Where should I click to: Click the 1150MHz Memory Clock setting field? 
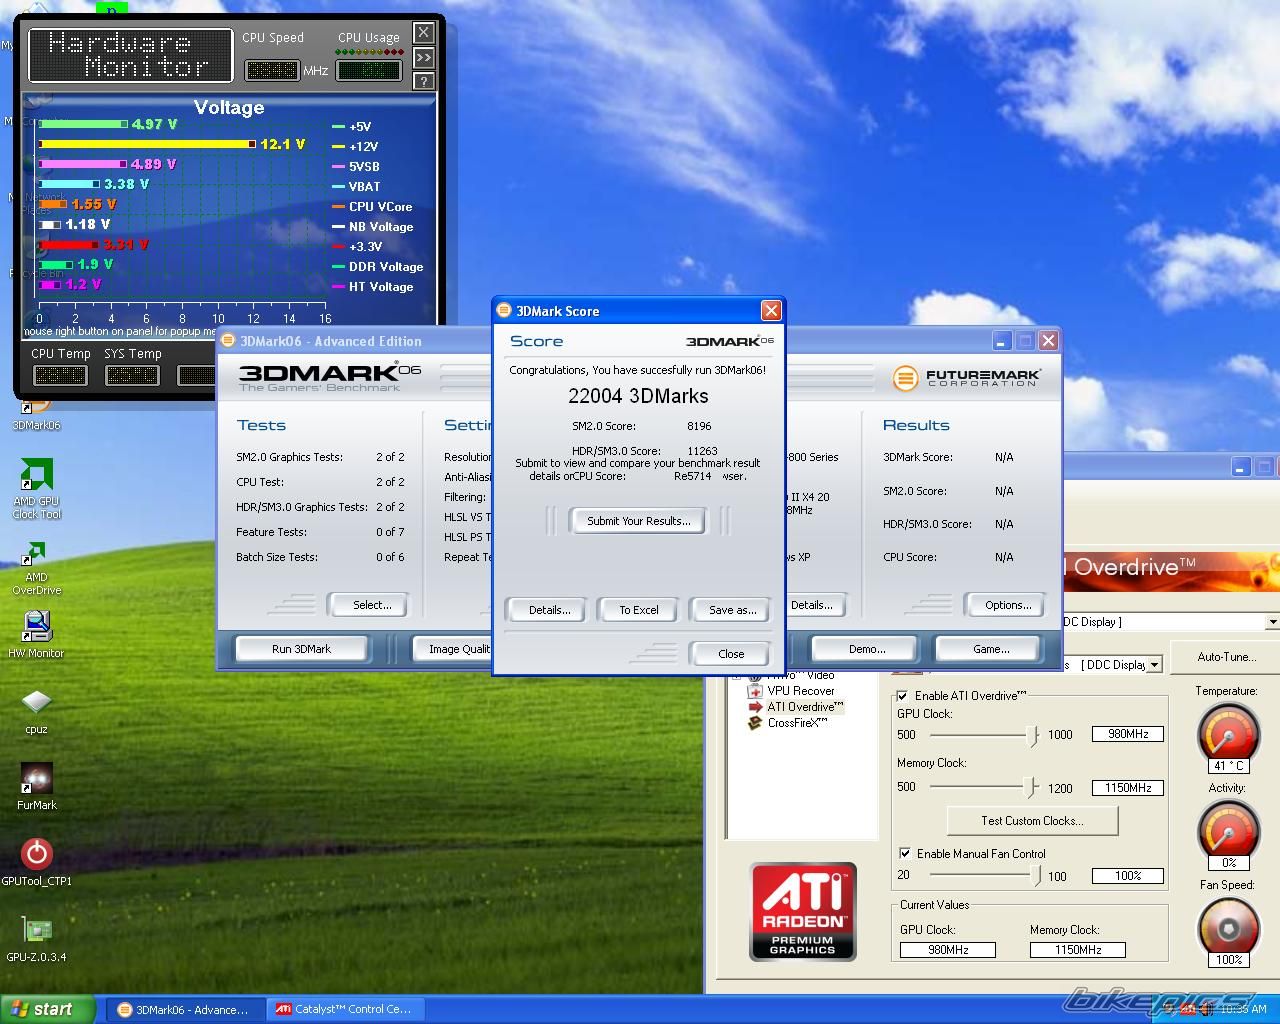[x=1128, y=788]
